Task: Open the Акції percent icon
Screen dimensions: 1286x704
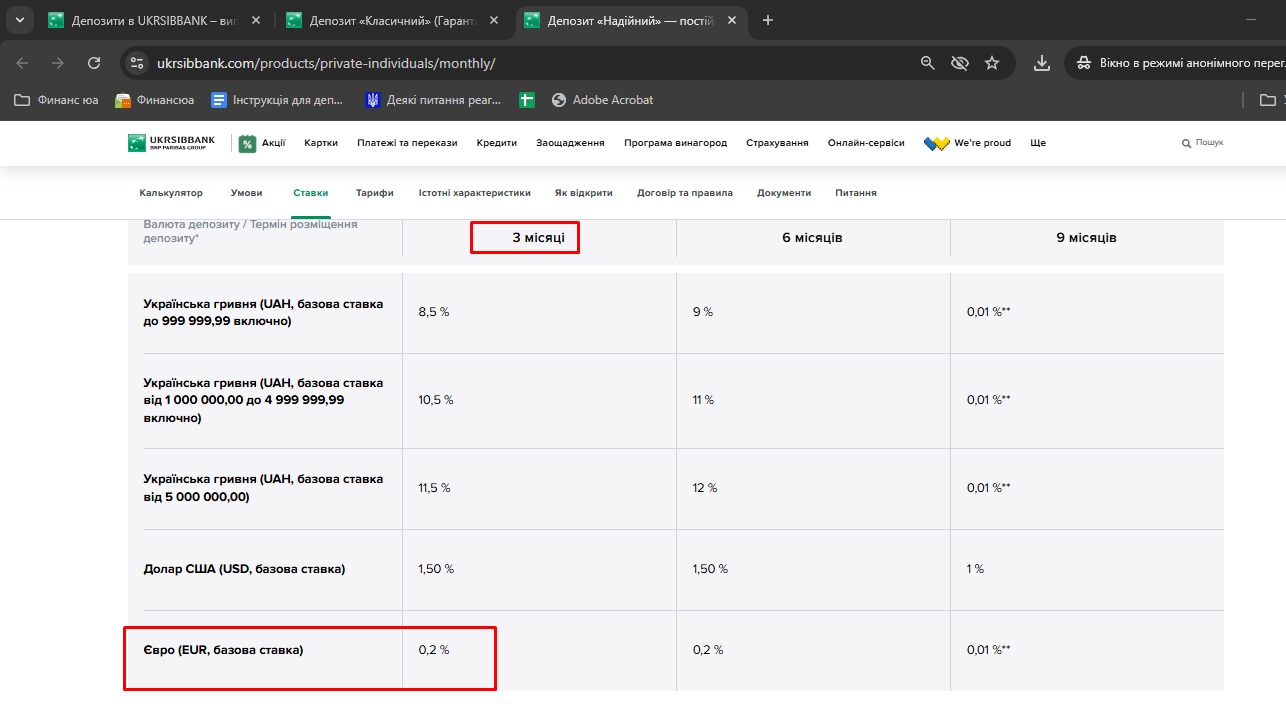Action: point(247,143)
